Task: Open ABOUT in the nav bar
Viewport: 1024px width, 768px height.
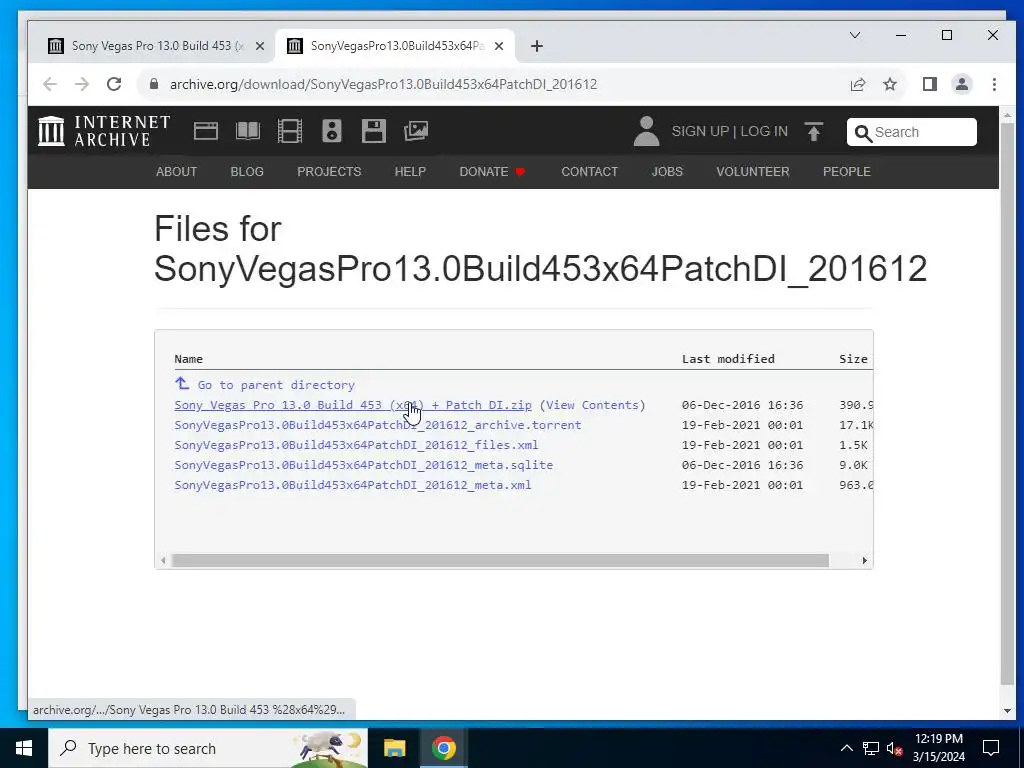Action: (x=176, y=172)
